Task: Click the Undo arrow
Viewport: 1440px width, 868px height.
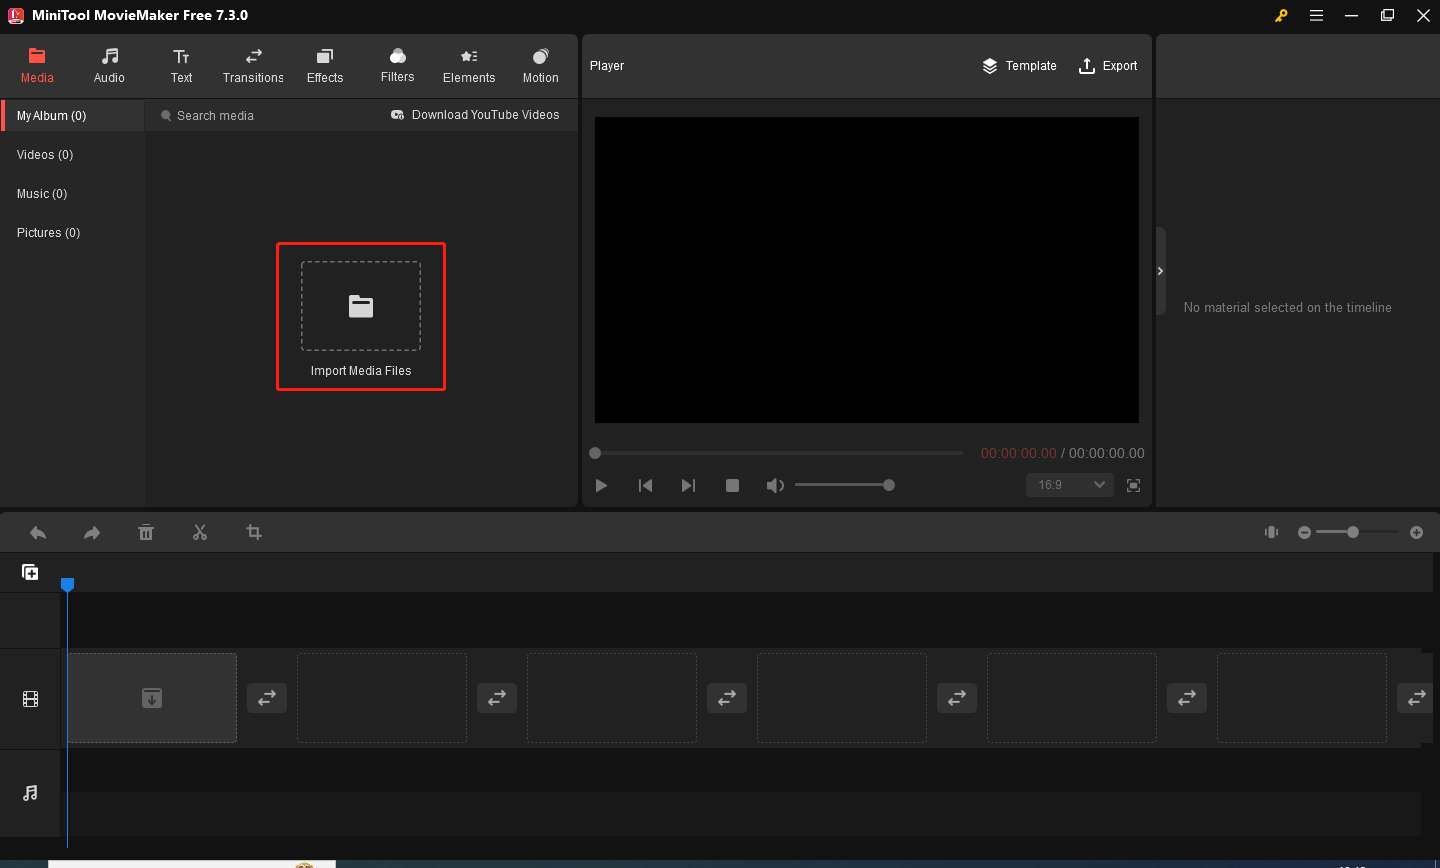Action: 38,533
